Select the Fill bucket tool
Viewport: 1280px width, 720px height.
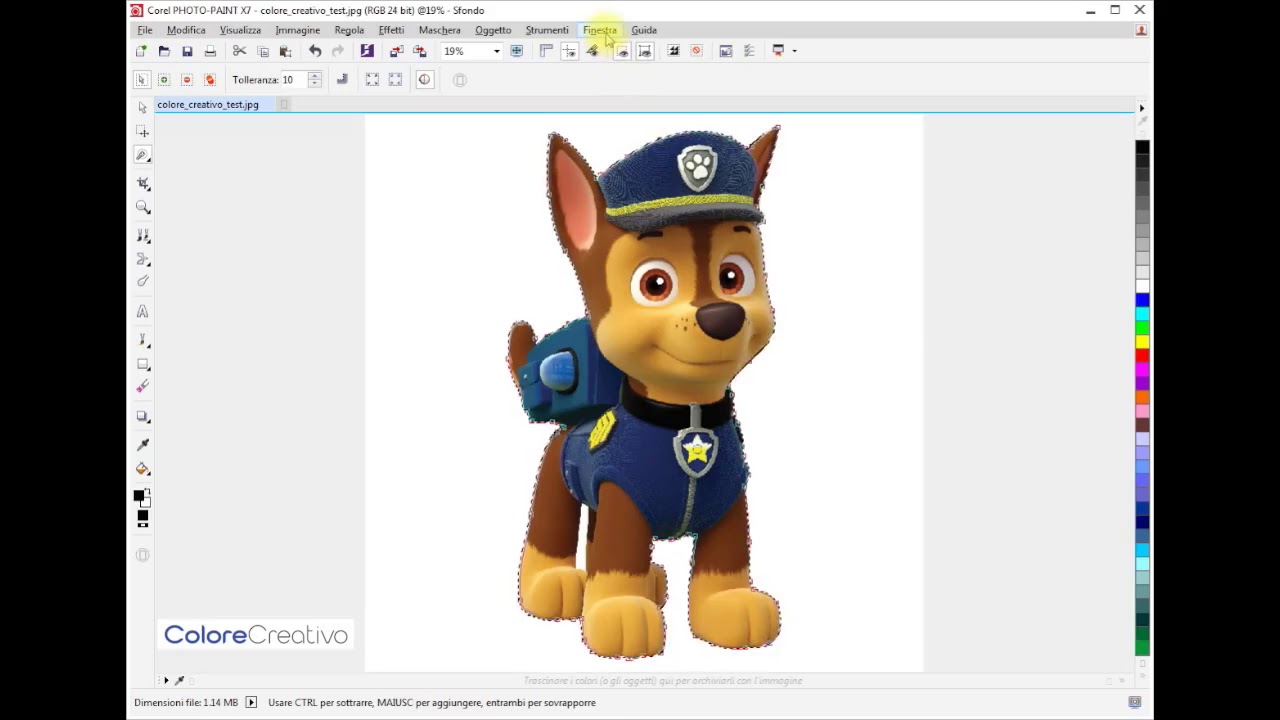(143, 468)
